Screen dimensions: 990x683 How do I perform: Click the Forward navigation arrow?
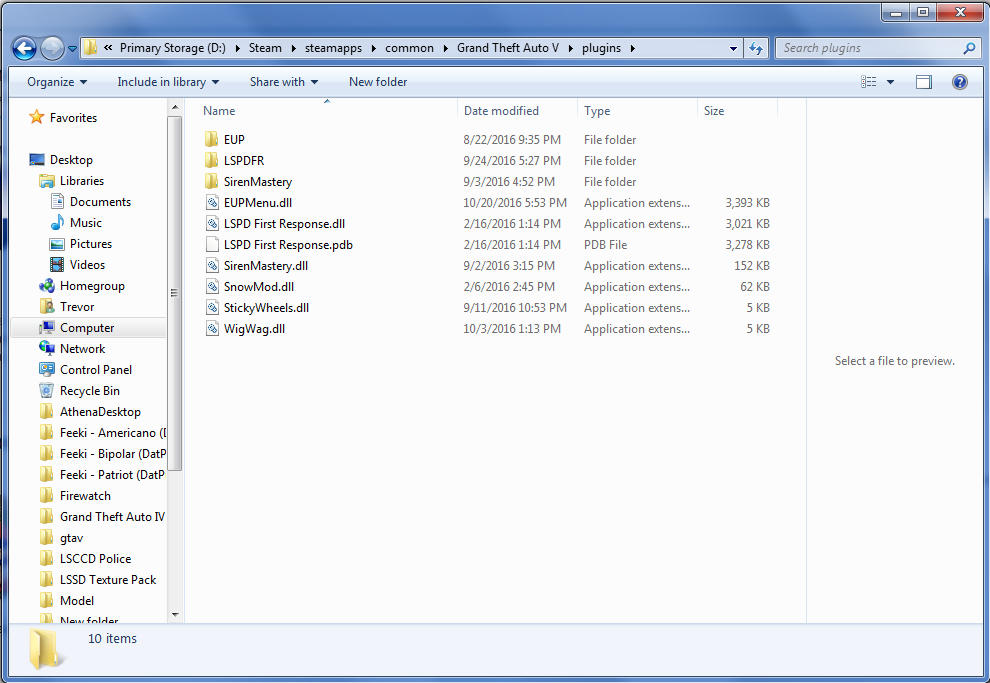[x=52, y=48]
